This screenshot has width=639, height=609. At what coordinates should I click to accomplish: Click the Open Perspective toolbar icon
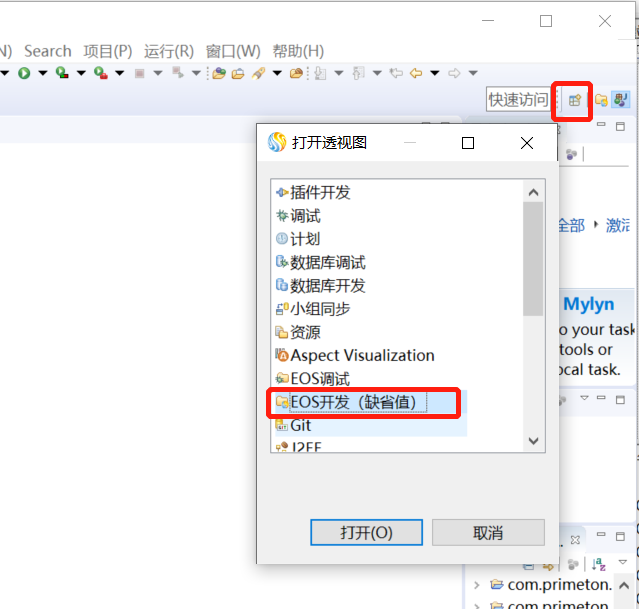[x=574, y=100]
